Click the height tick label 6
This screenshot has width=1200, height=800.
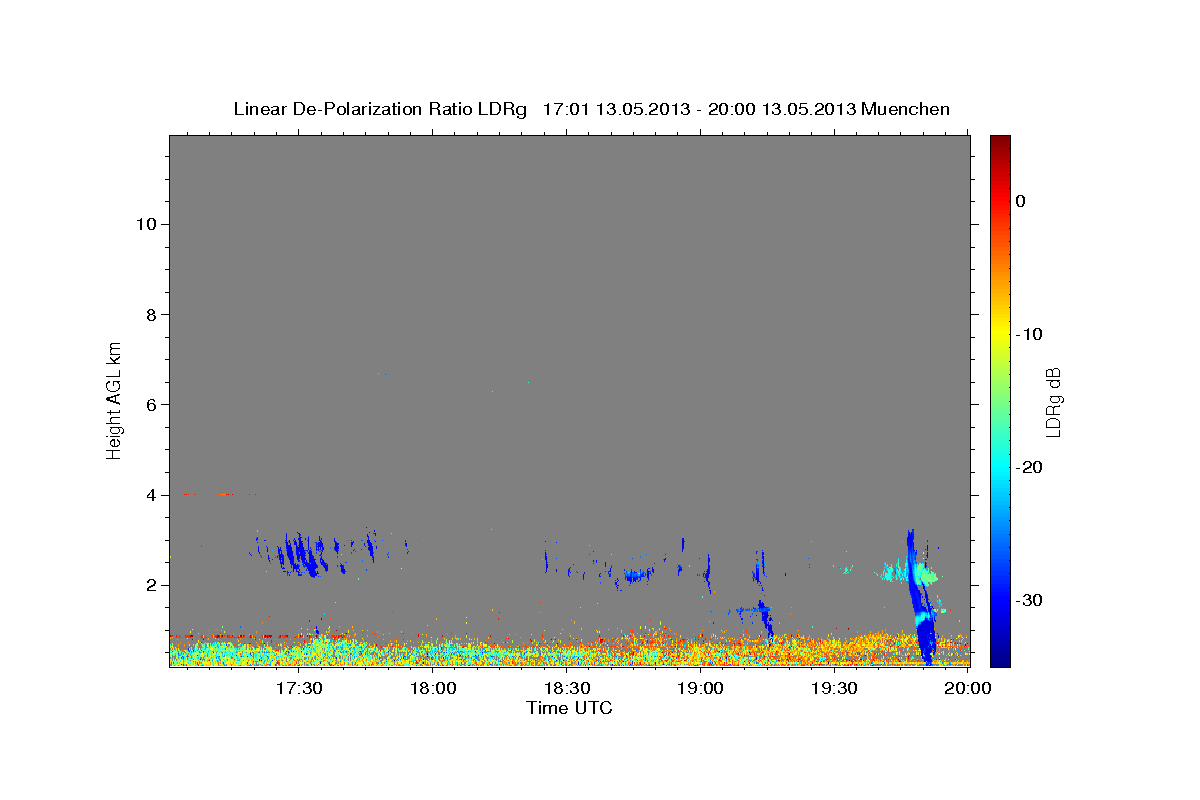tap(150, 404)
